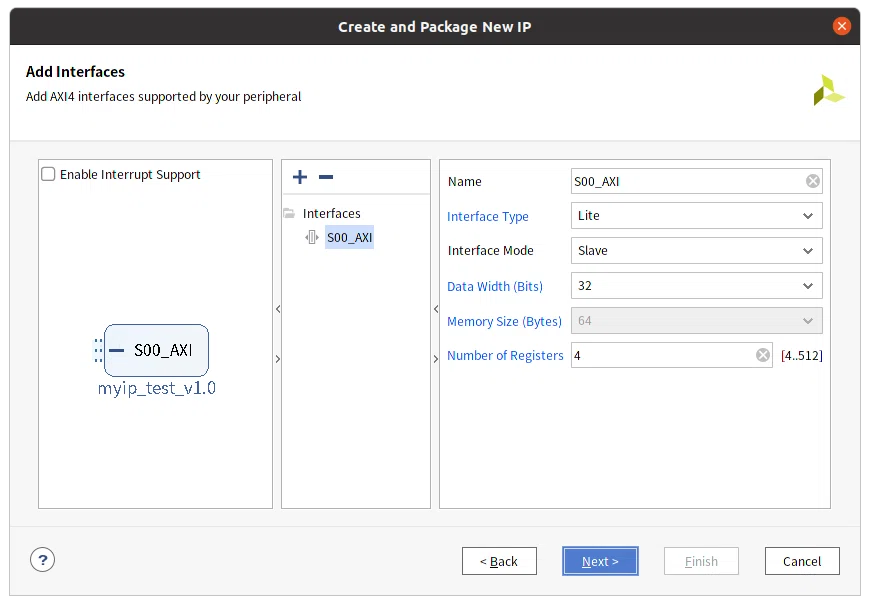The width and height of the screenshot is (870, 605).
Task: Click the Xilinx logo in header
Action: (828, 90)
